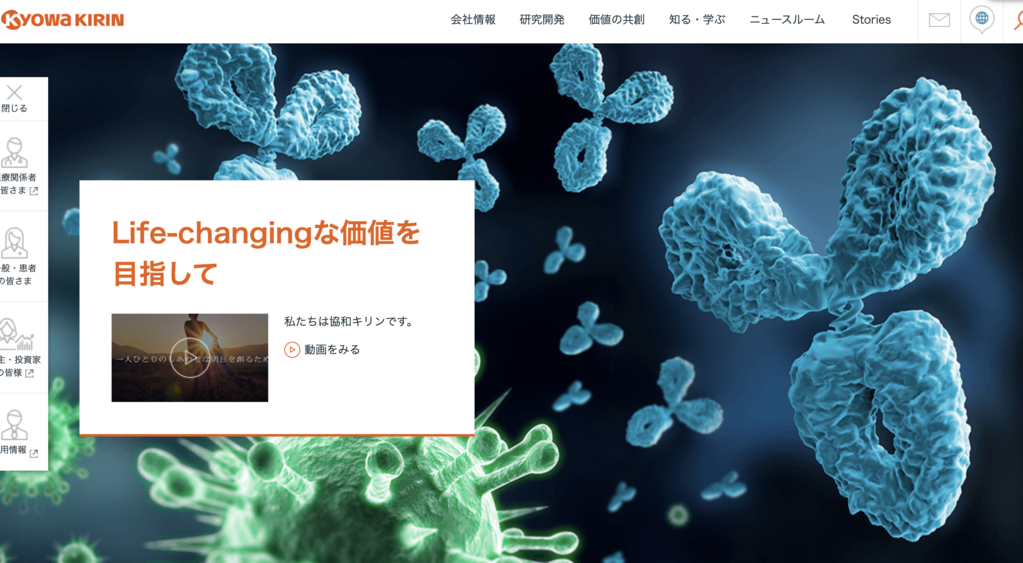Click the 動画をみる link text

(332, 350)
